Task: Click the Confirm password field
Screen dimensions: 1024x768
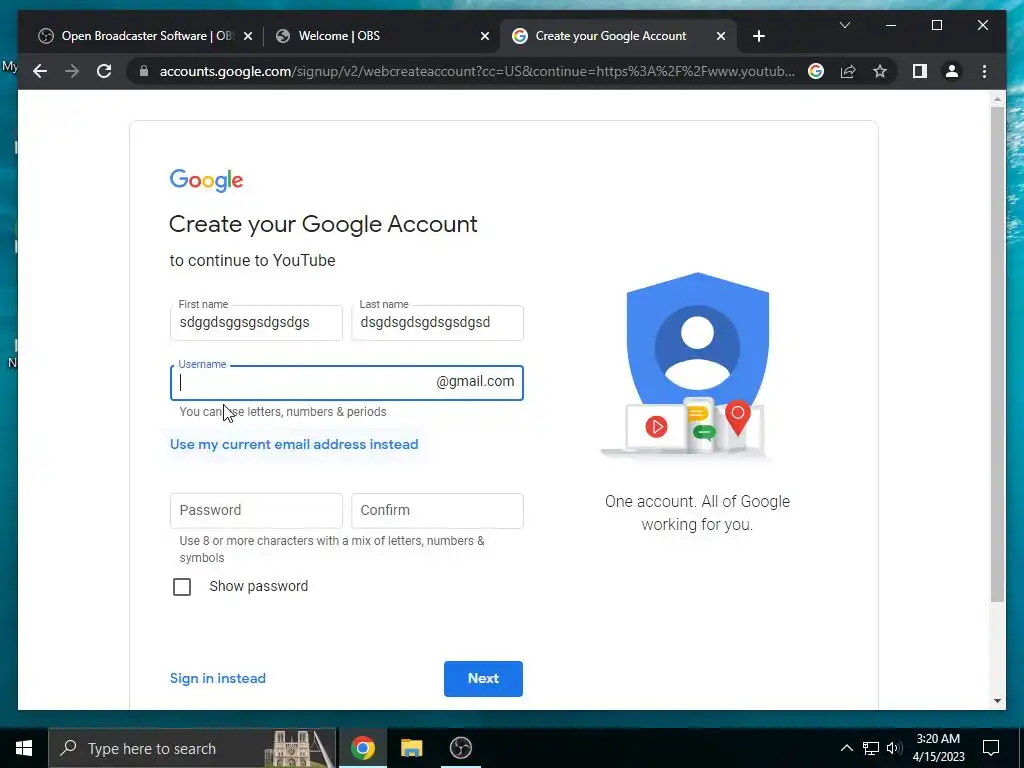Action: (x=437, y=511)
